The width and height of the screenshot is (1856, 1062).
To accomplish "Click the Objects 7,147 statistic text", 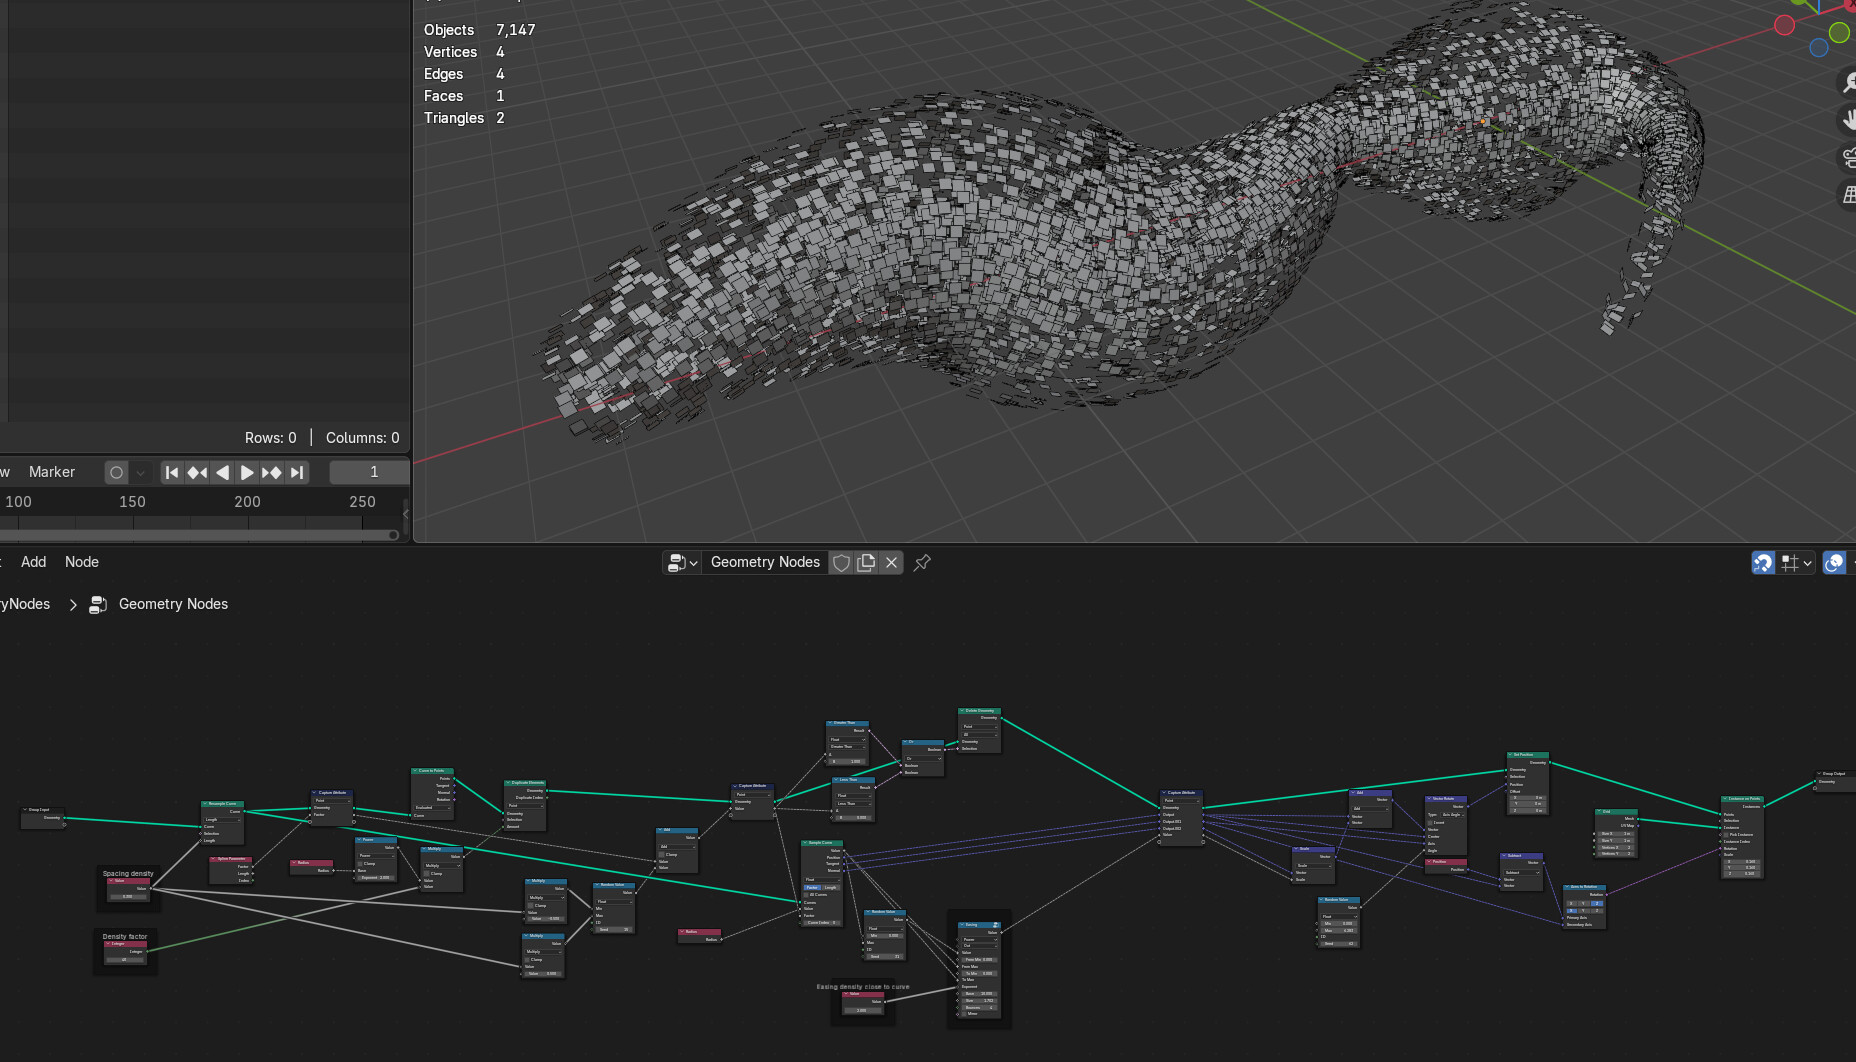I will [479, 30].
